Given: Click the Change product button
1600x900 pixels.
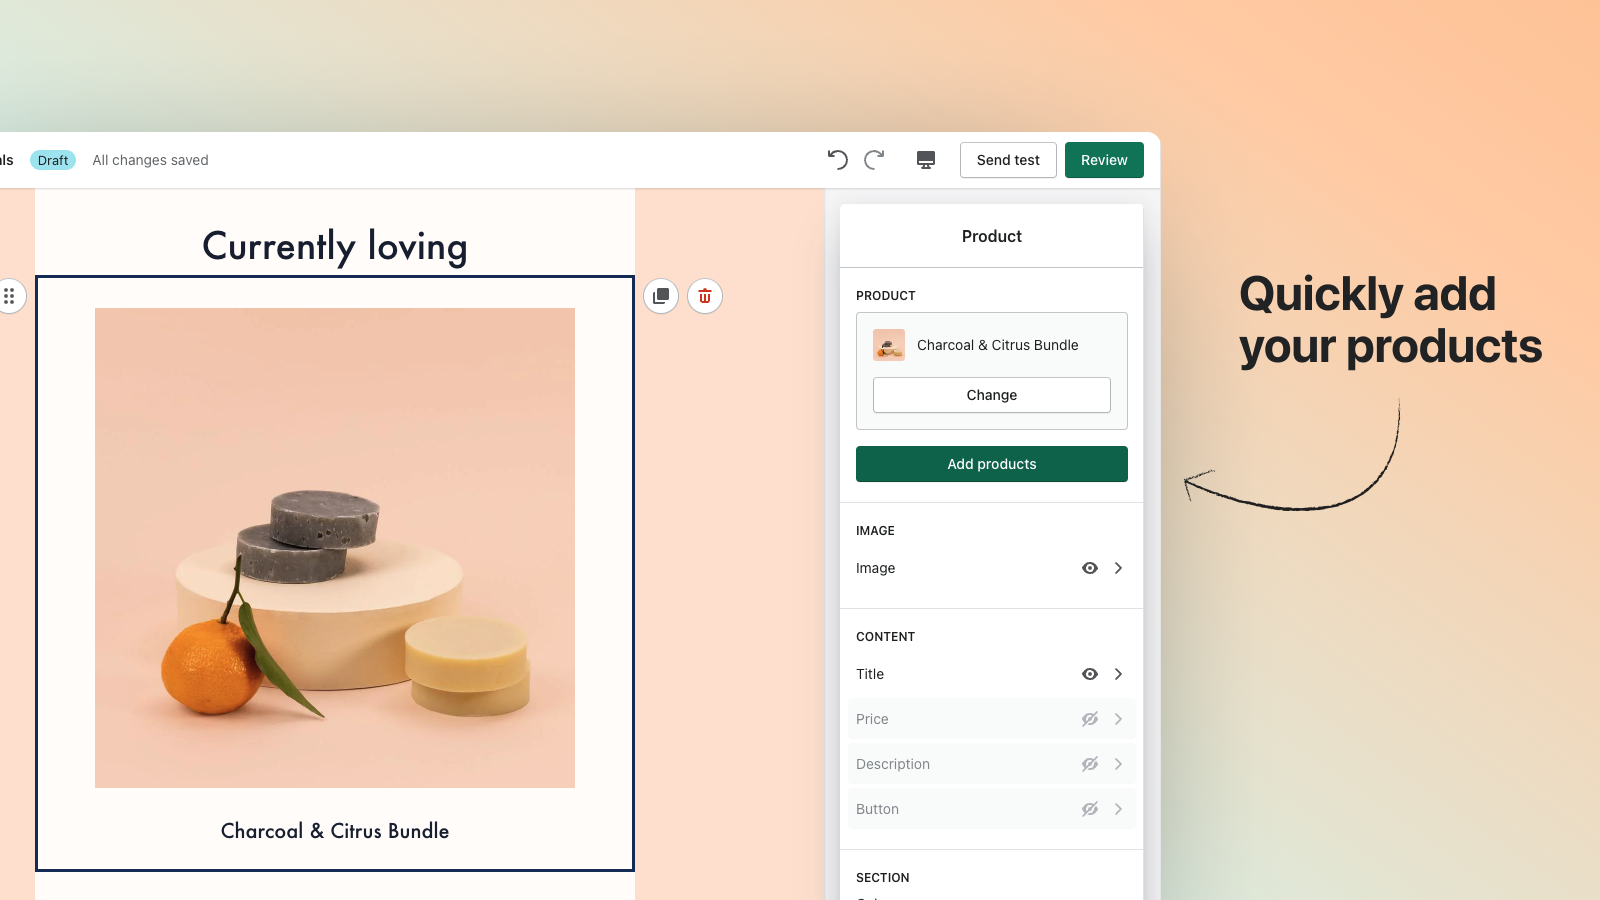Looking at the screenshot, I should coord(992,395).
